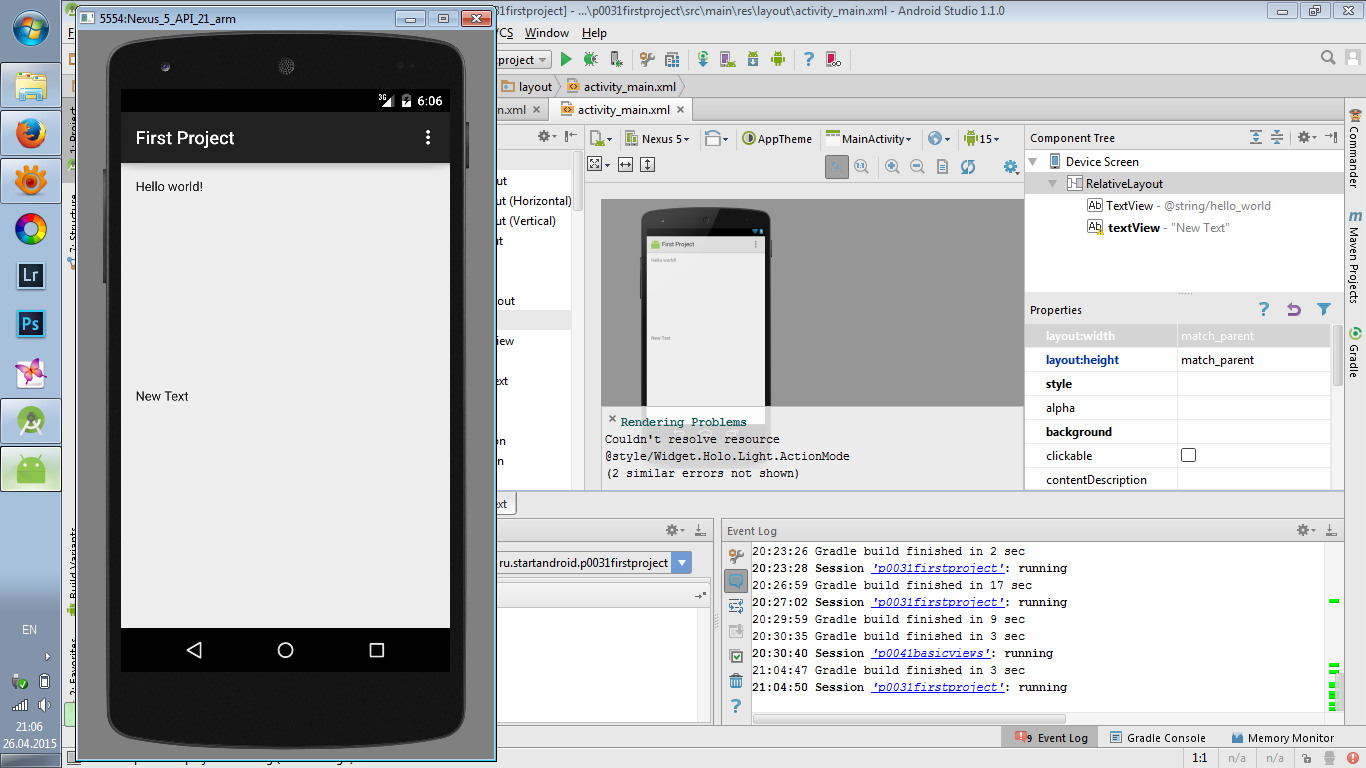The width and height of the screenshot is (1366, 768).
Task: Open locale globe dropdown
Action: (939, 139)
